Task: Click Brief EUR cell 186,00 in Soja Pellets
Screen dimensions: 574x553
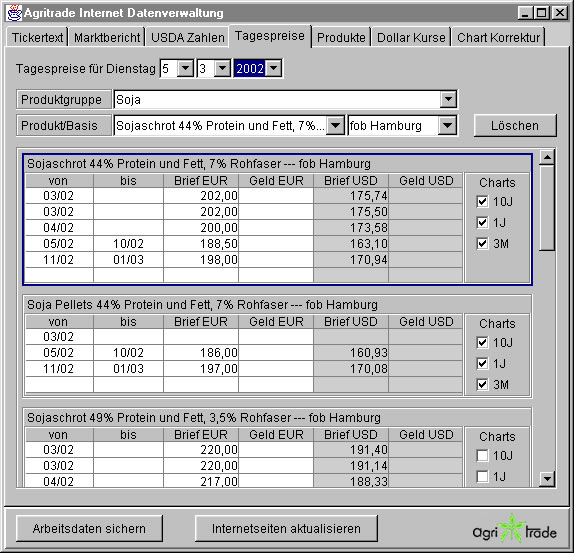Action: click(x=201, y=353)
